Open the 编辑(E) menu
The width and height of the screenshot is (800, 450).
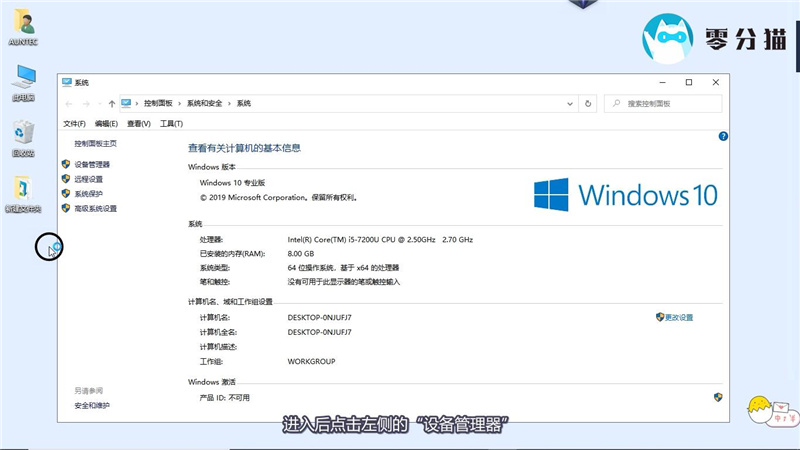[x=106, y=123]
